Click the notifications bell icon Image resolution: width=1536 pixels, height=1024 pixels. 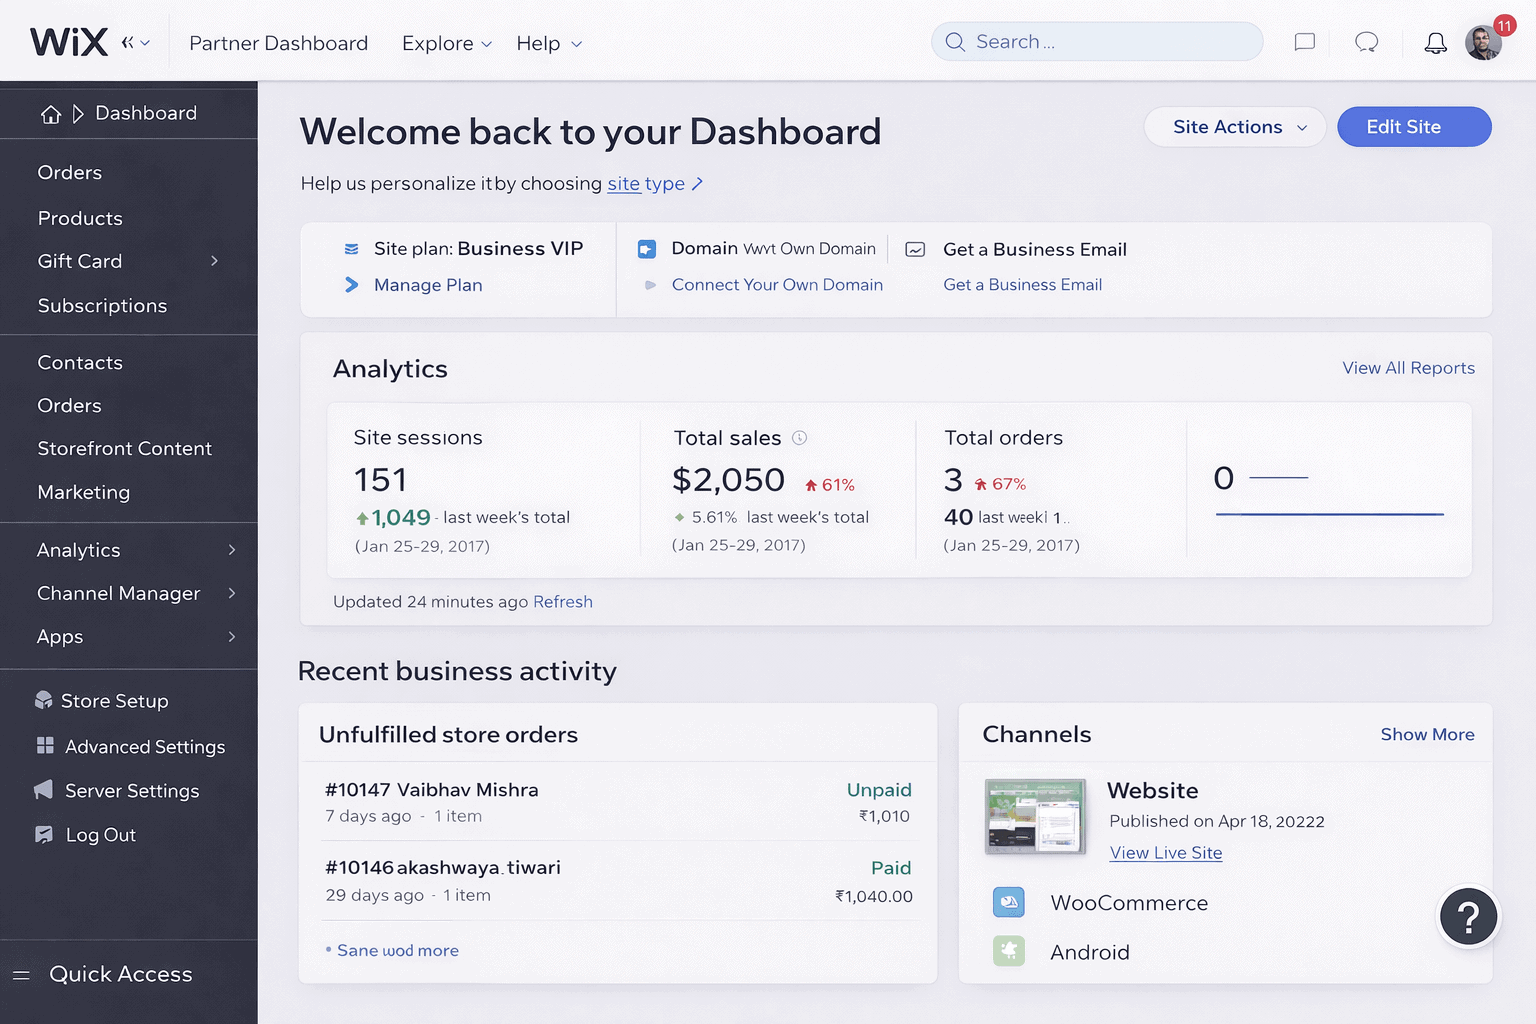(1435, 43)
